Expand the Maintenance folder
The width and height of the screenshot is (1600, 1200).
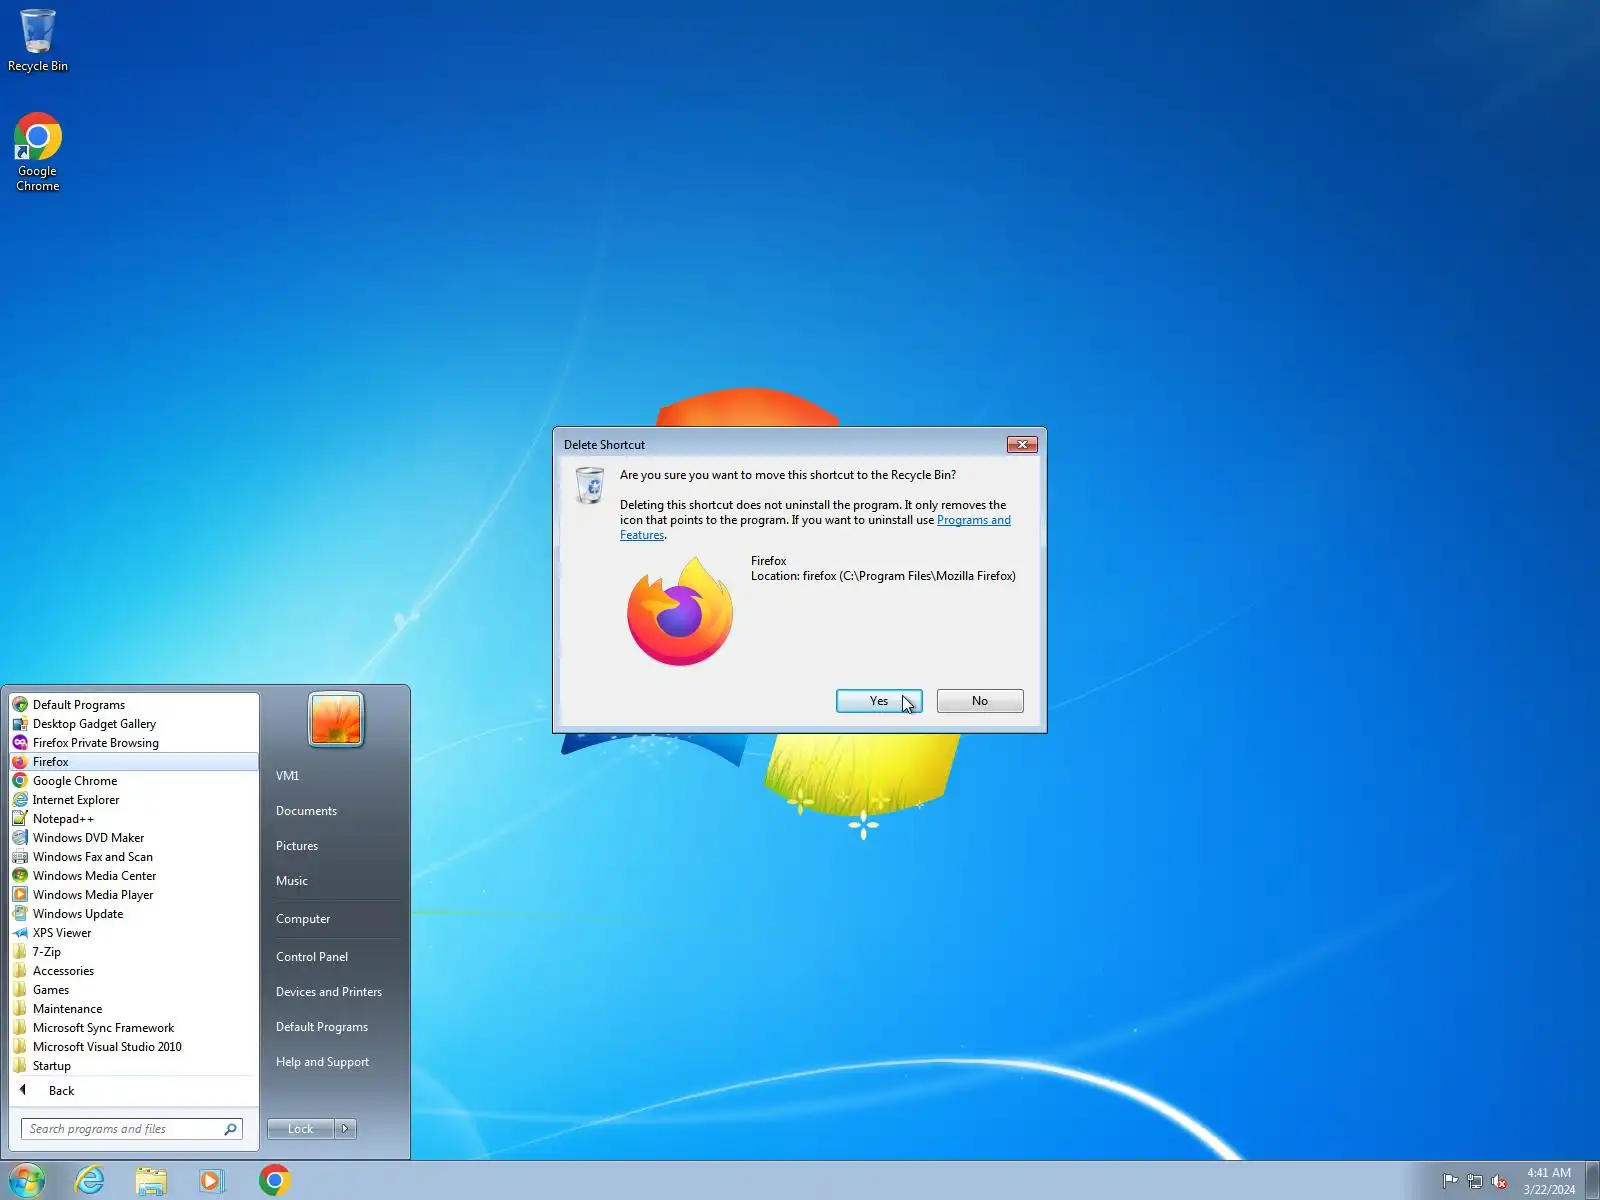[x=134, y=1009]
